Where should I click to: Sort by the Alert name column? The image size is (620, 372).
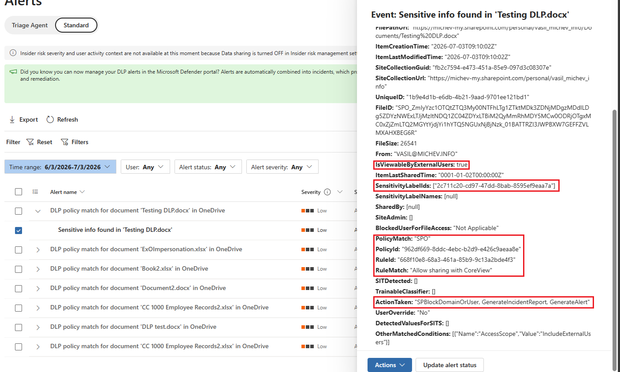[x=67, y=192]
